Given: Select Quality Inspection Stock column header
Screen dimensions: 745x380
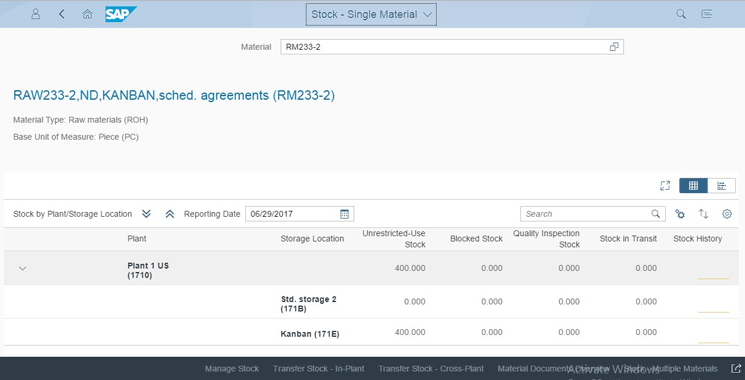Looking at the screenshot, I should tap(546, 239).
